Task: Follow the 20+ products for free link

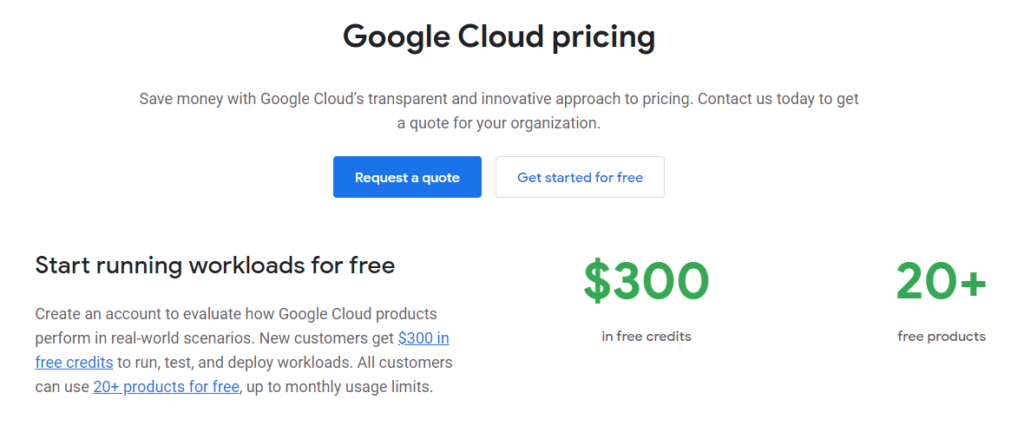Action: pyautogui.click(x=166, y=386)
